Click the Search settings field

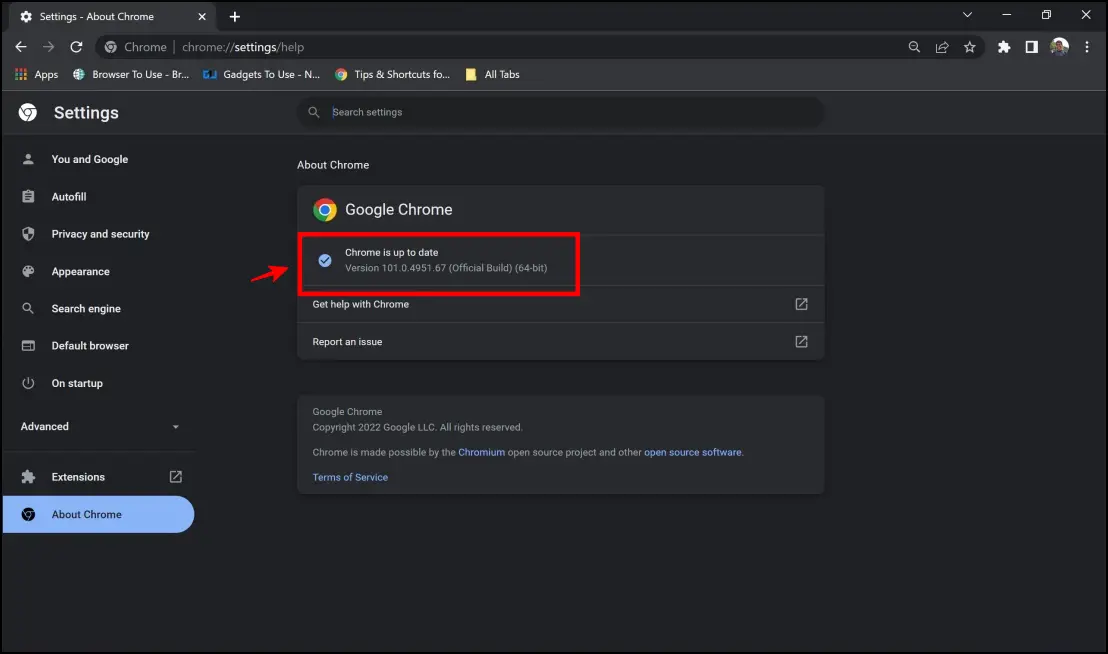560,112
